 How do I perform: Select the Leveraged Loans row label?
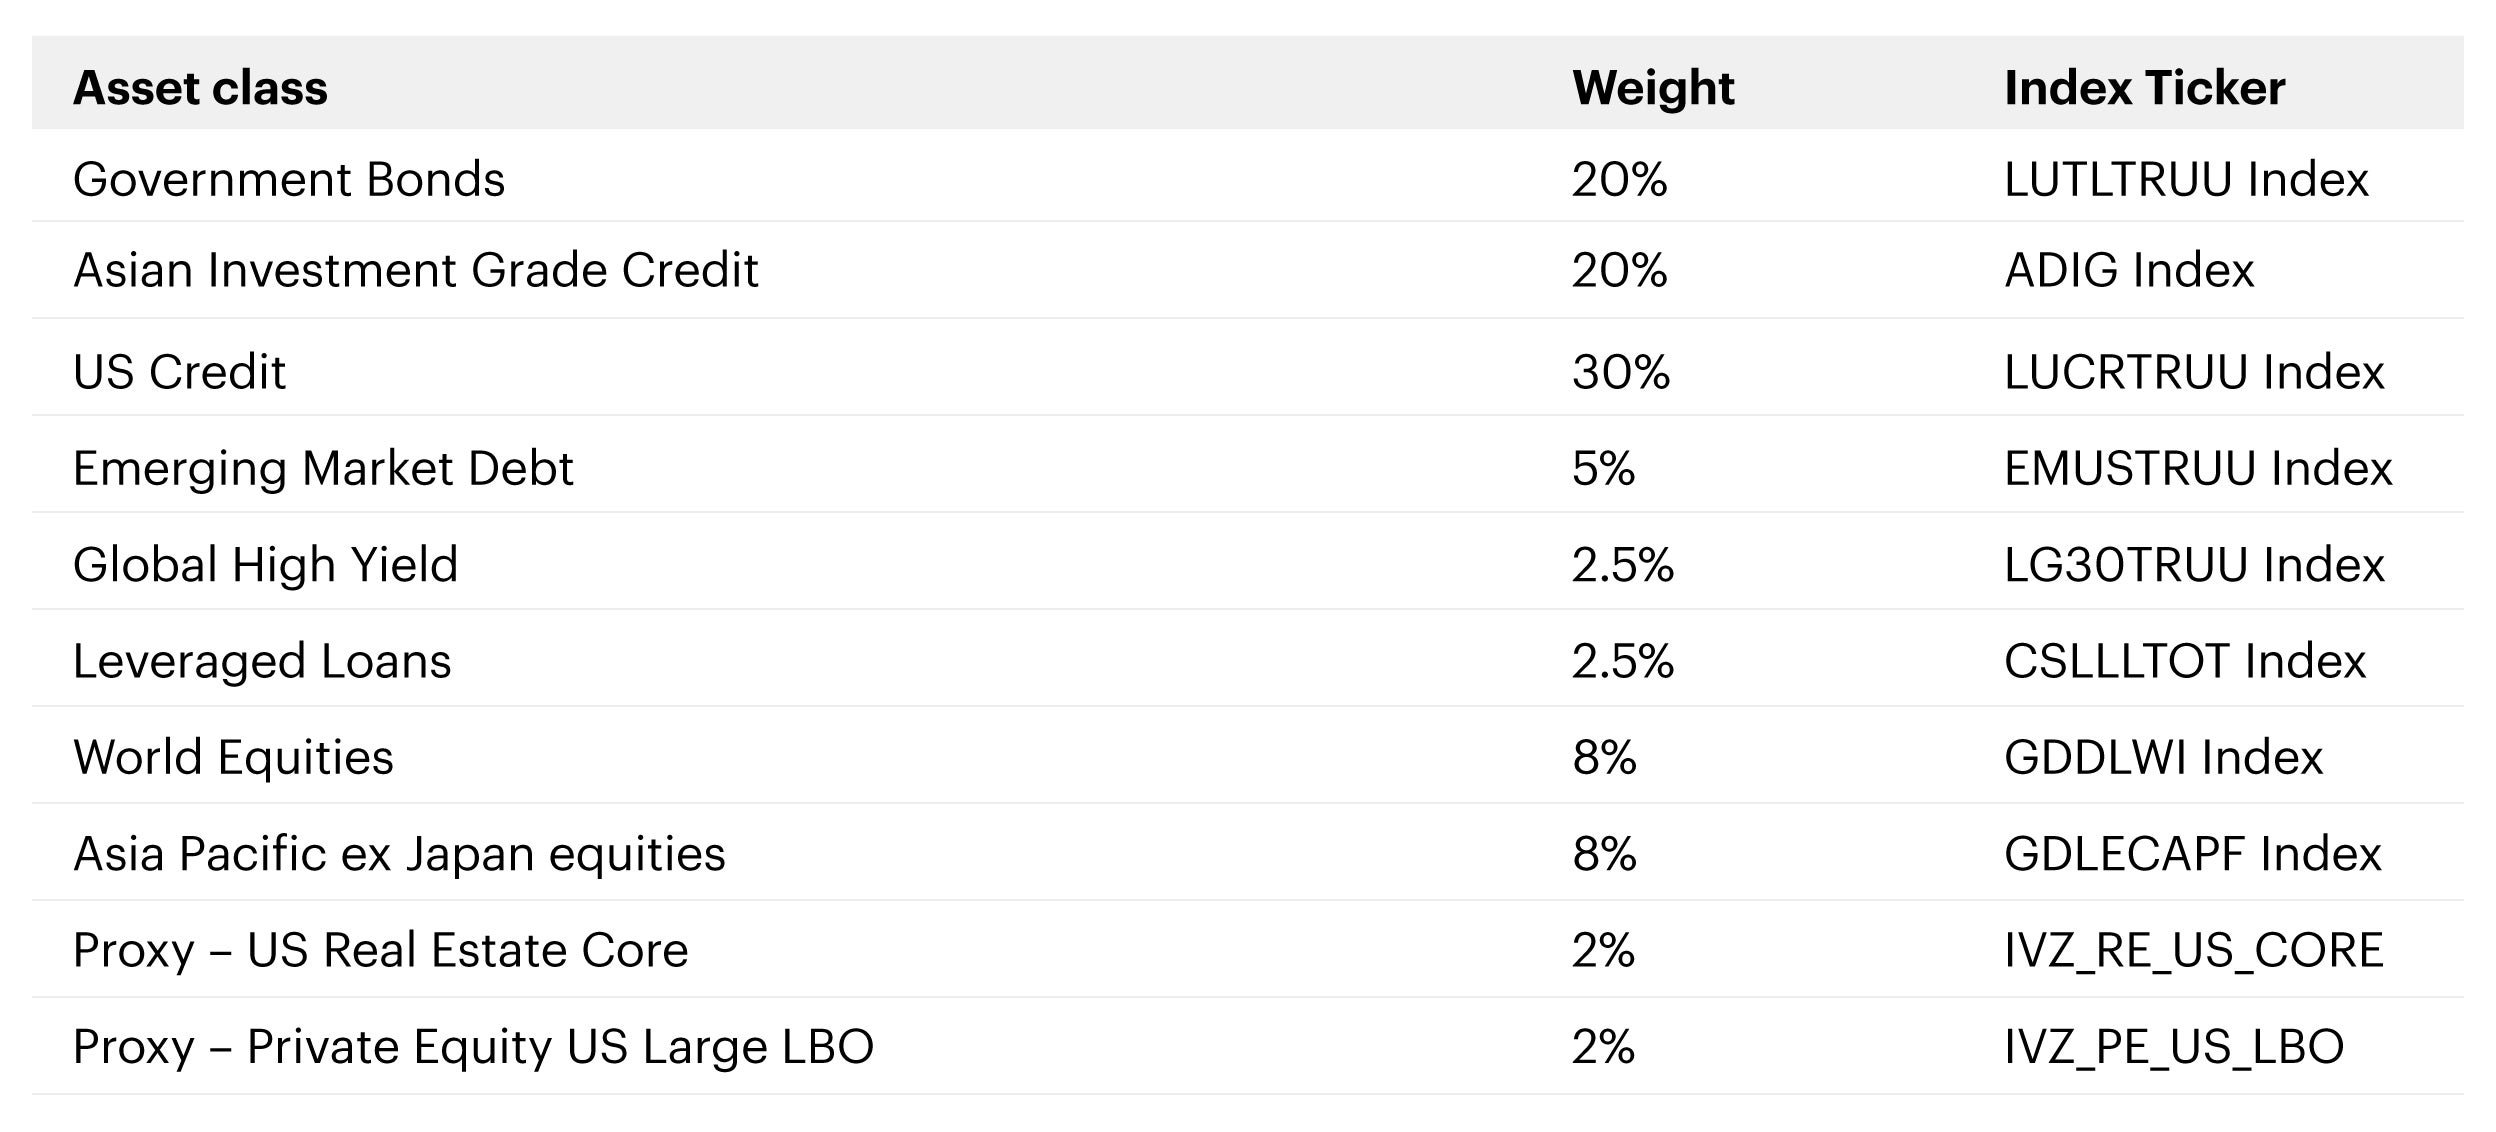click(262, 661)
